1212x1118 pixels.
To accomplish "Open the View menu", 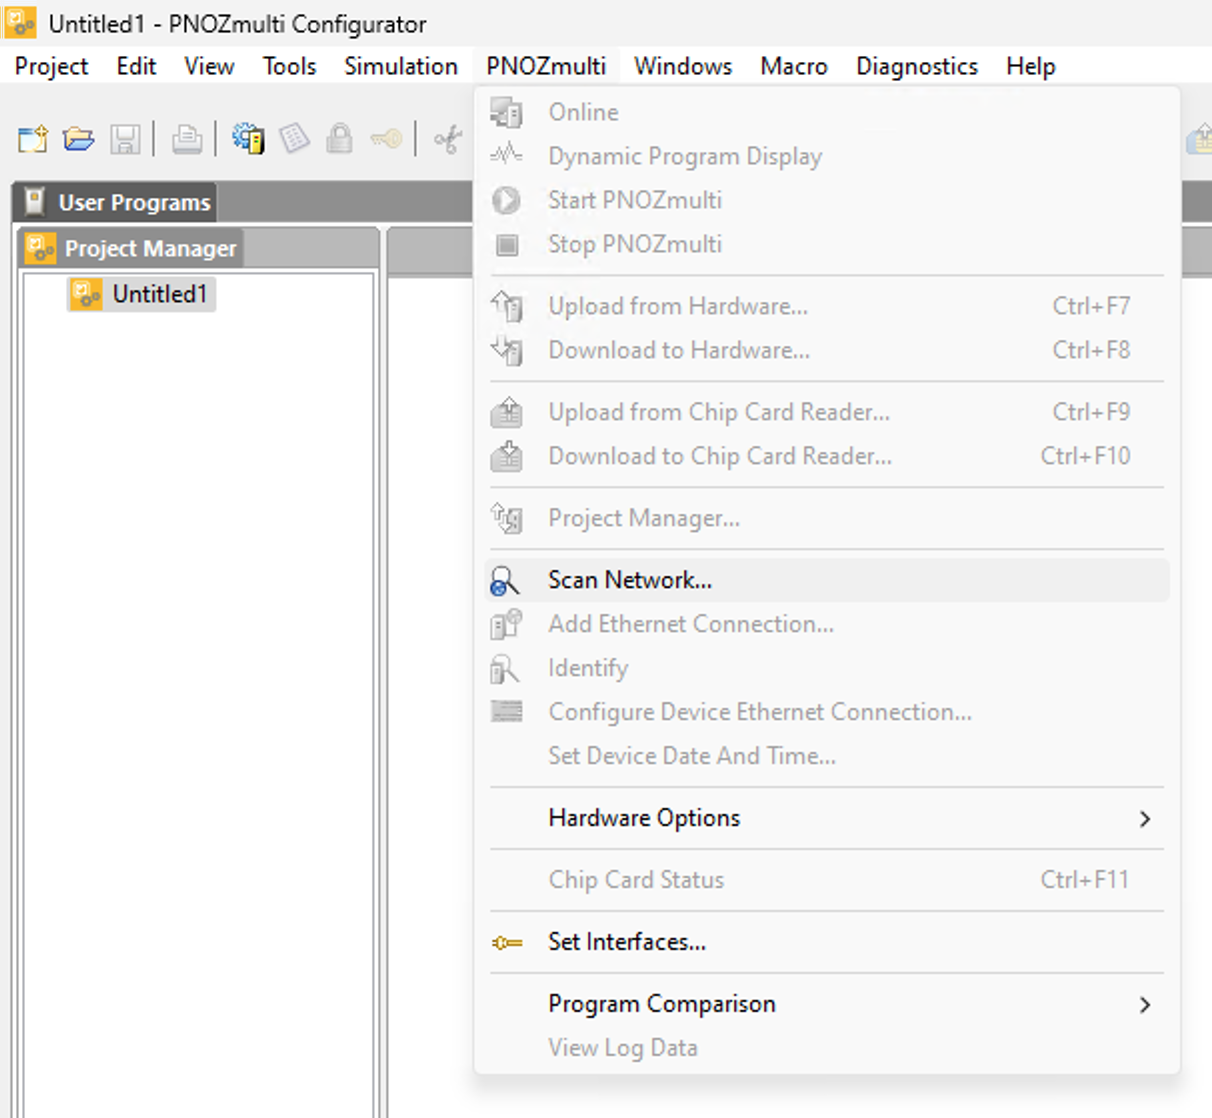I will click(x=209, y=66).
